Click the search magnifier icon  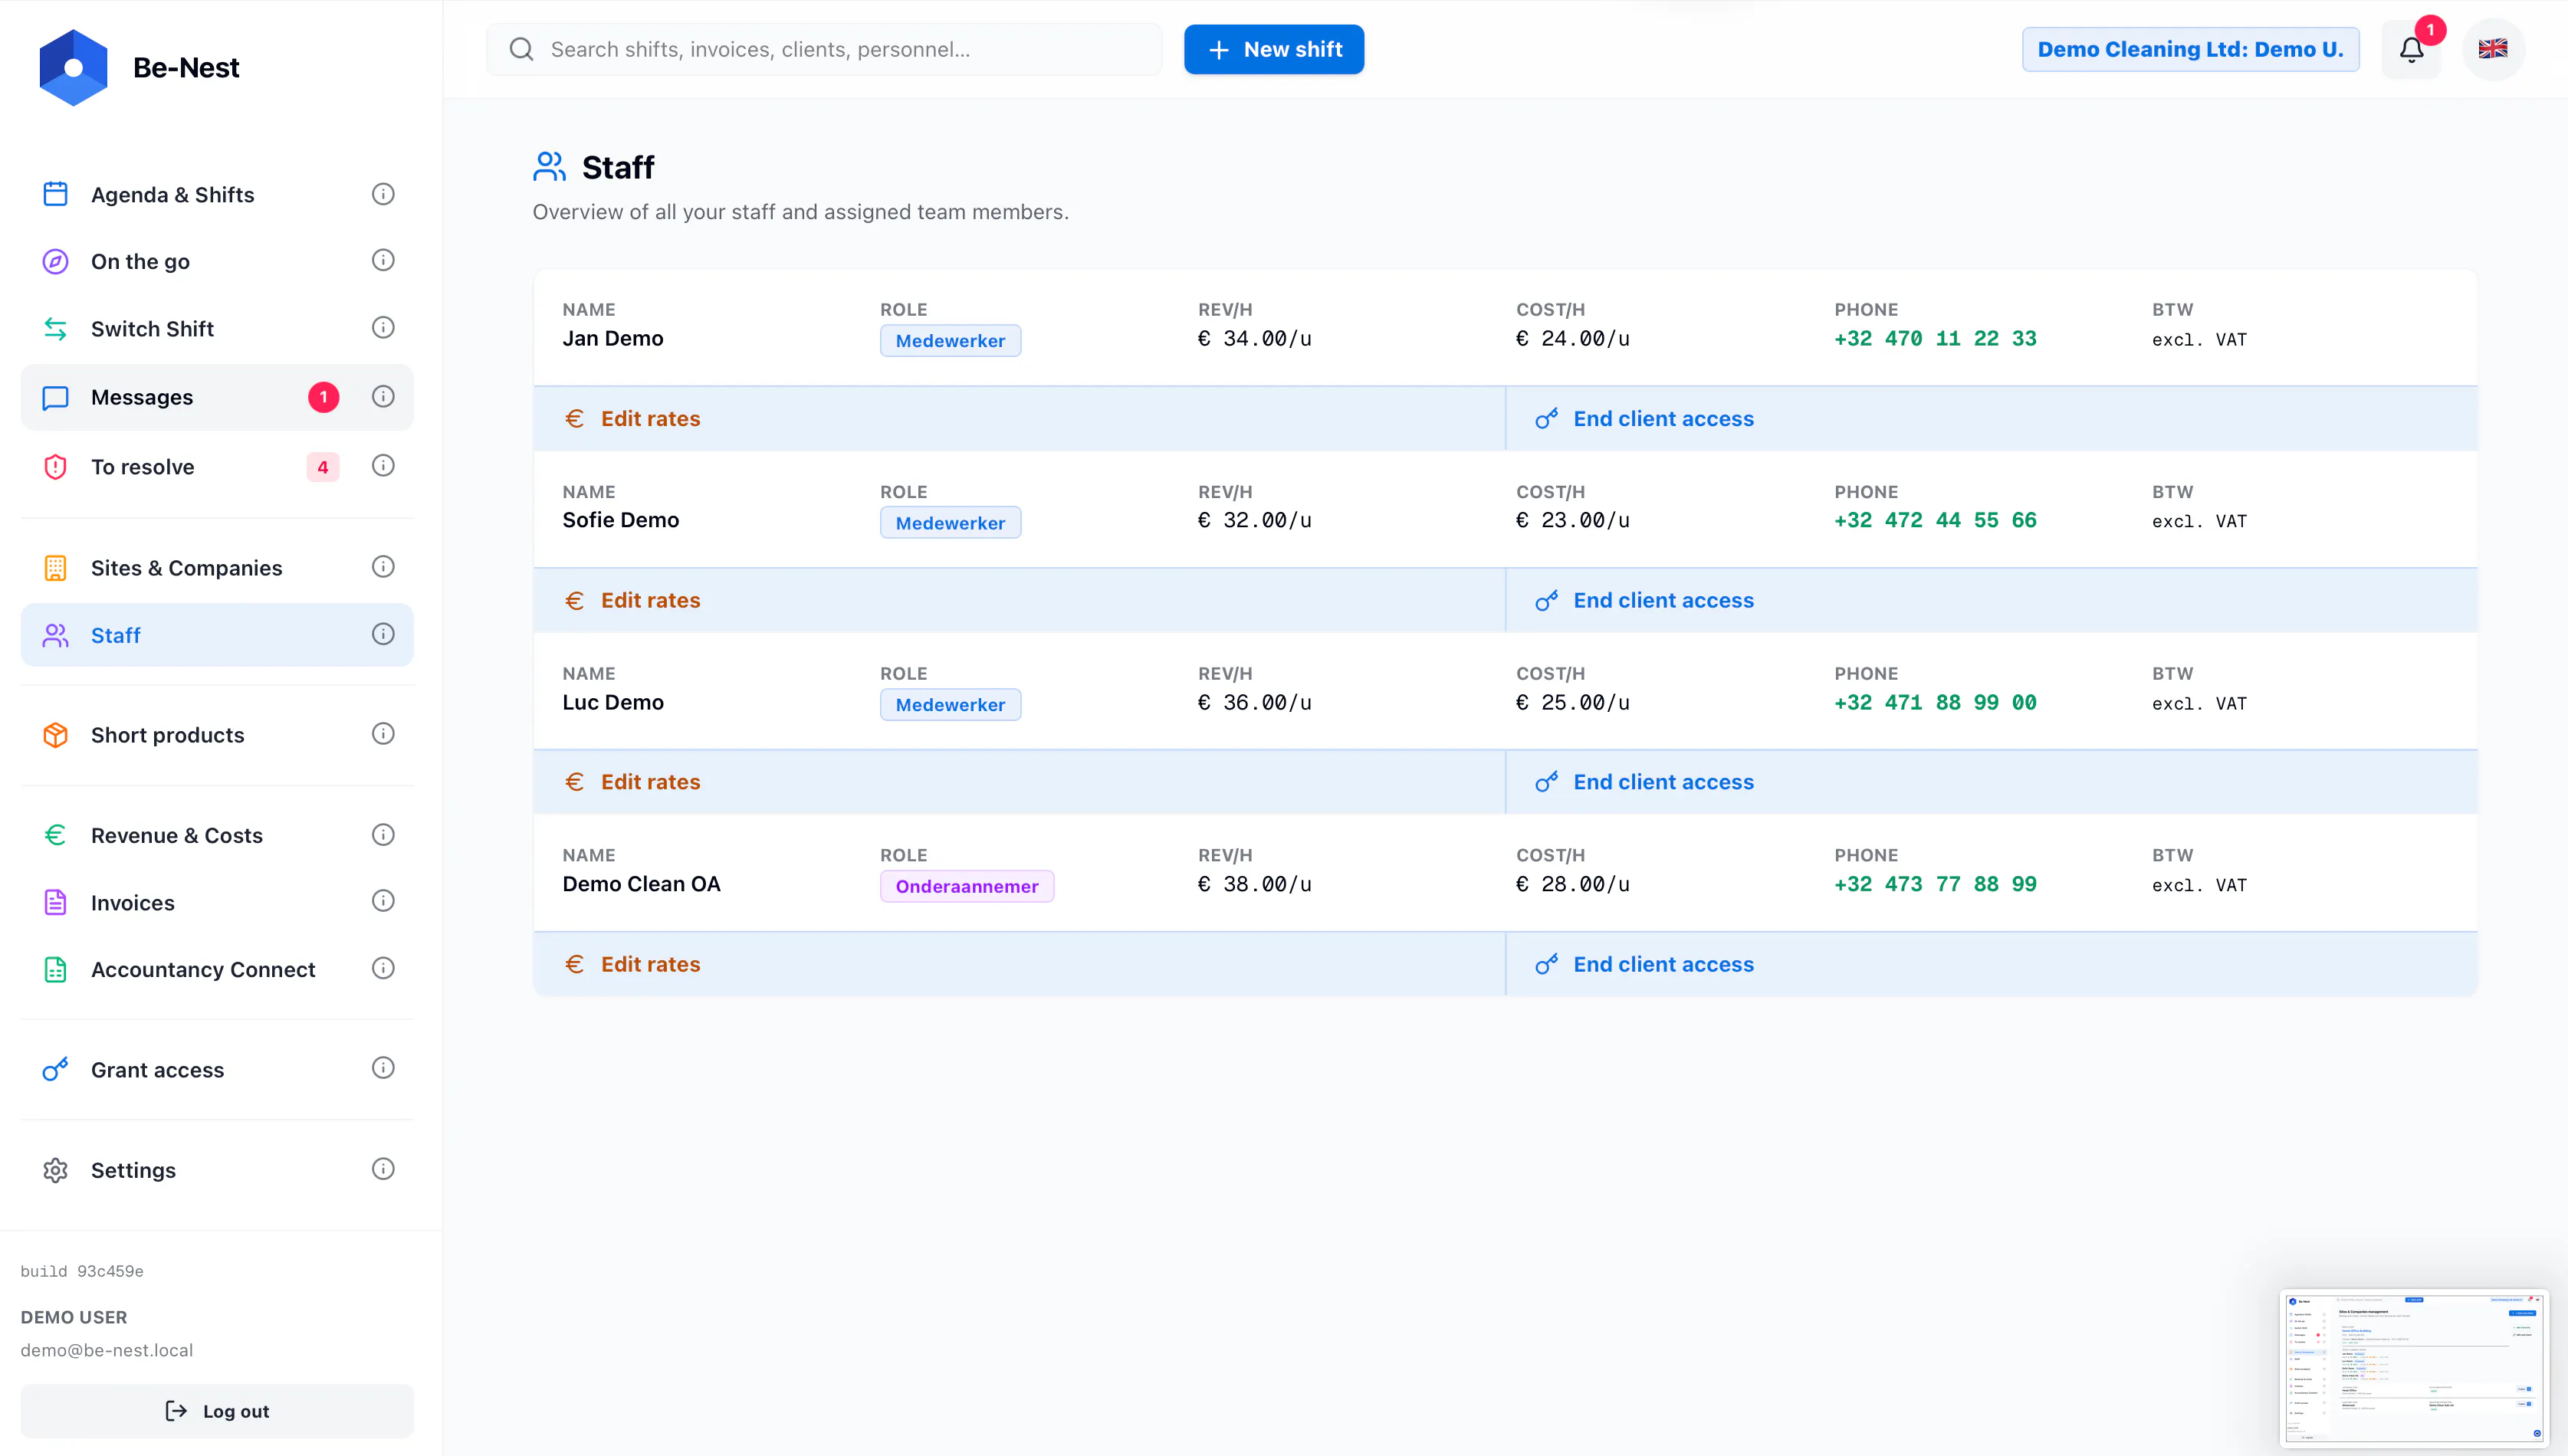(x=521, y=49)
